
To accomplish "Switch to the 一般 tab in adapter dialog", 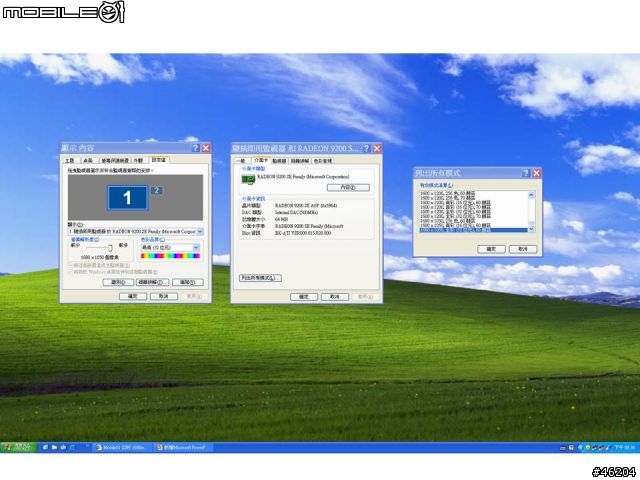I will [x=241, y=161].
